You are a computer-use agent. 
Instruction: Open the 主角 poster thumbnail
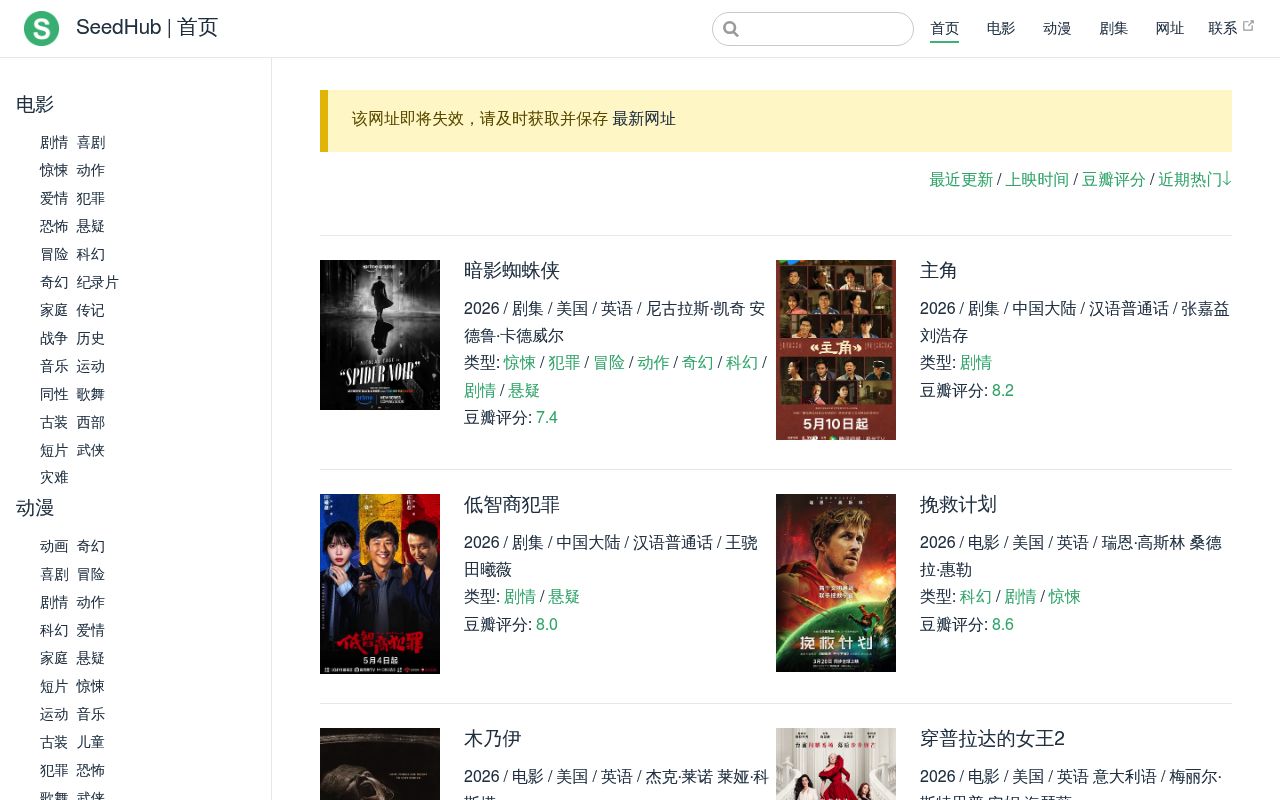[836, 350]
